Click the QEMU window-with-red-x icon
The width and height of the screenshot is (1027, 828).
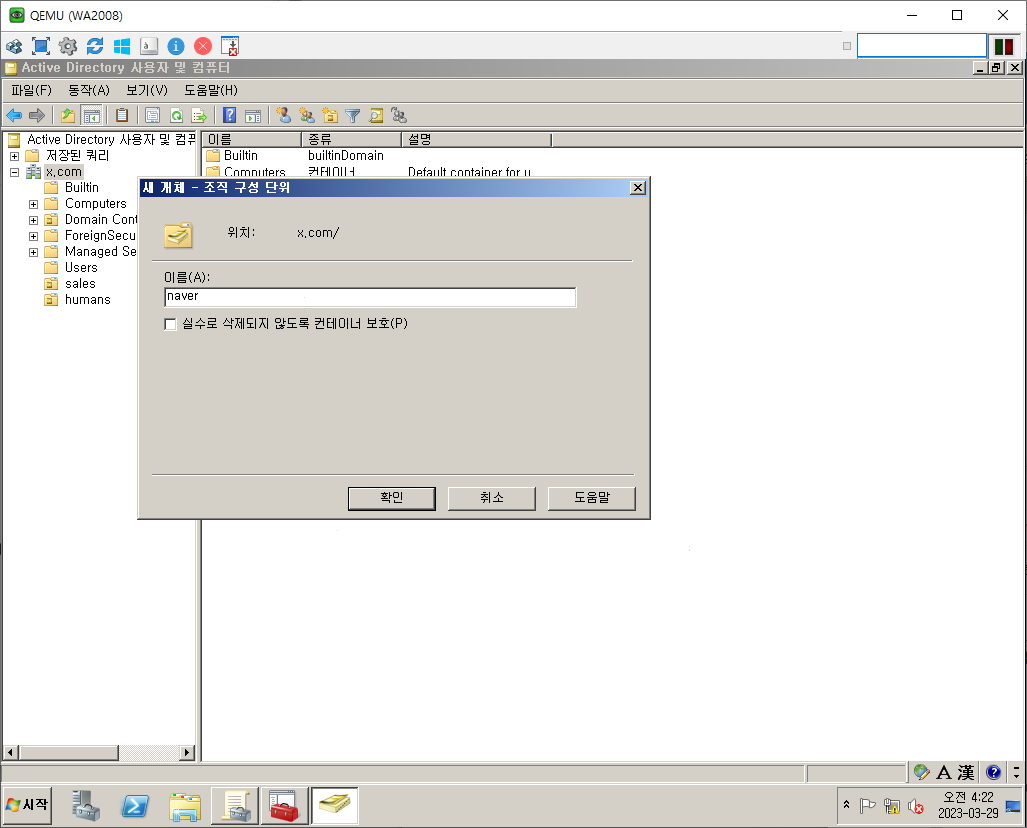pyautogui.click(x=230, y=46)
